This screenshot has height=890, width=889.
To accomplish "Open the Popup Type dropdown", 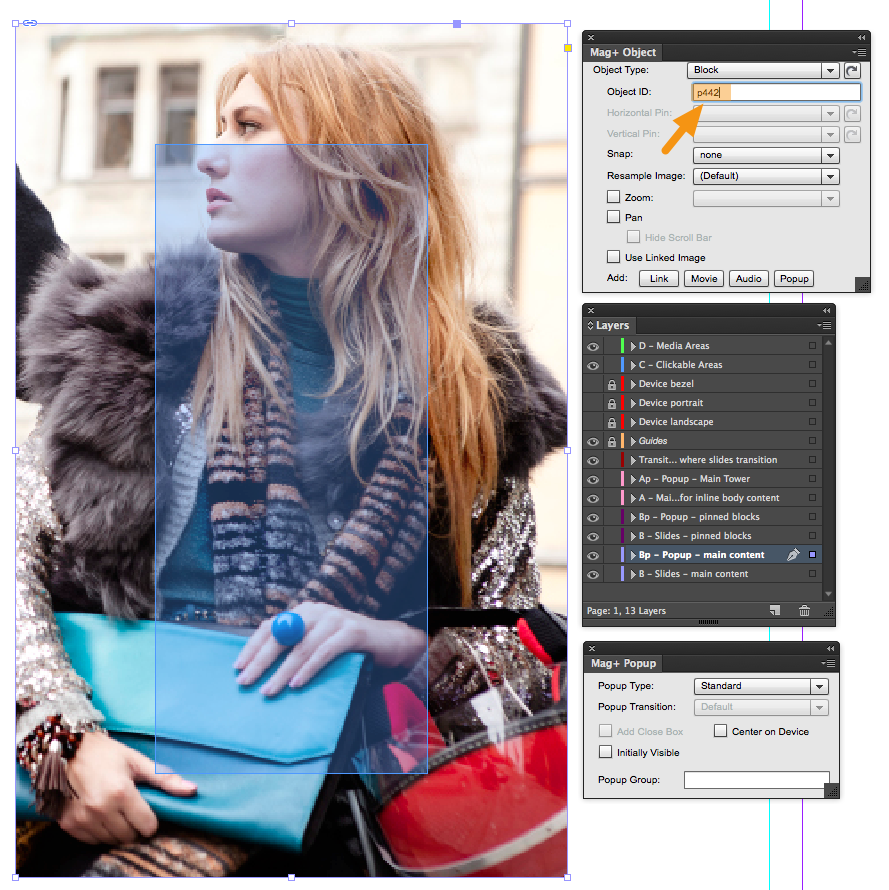I will [761, 686].
